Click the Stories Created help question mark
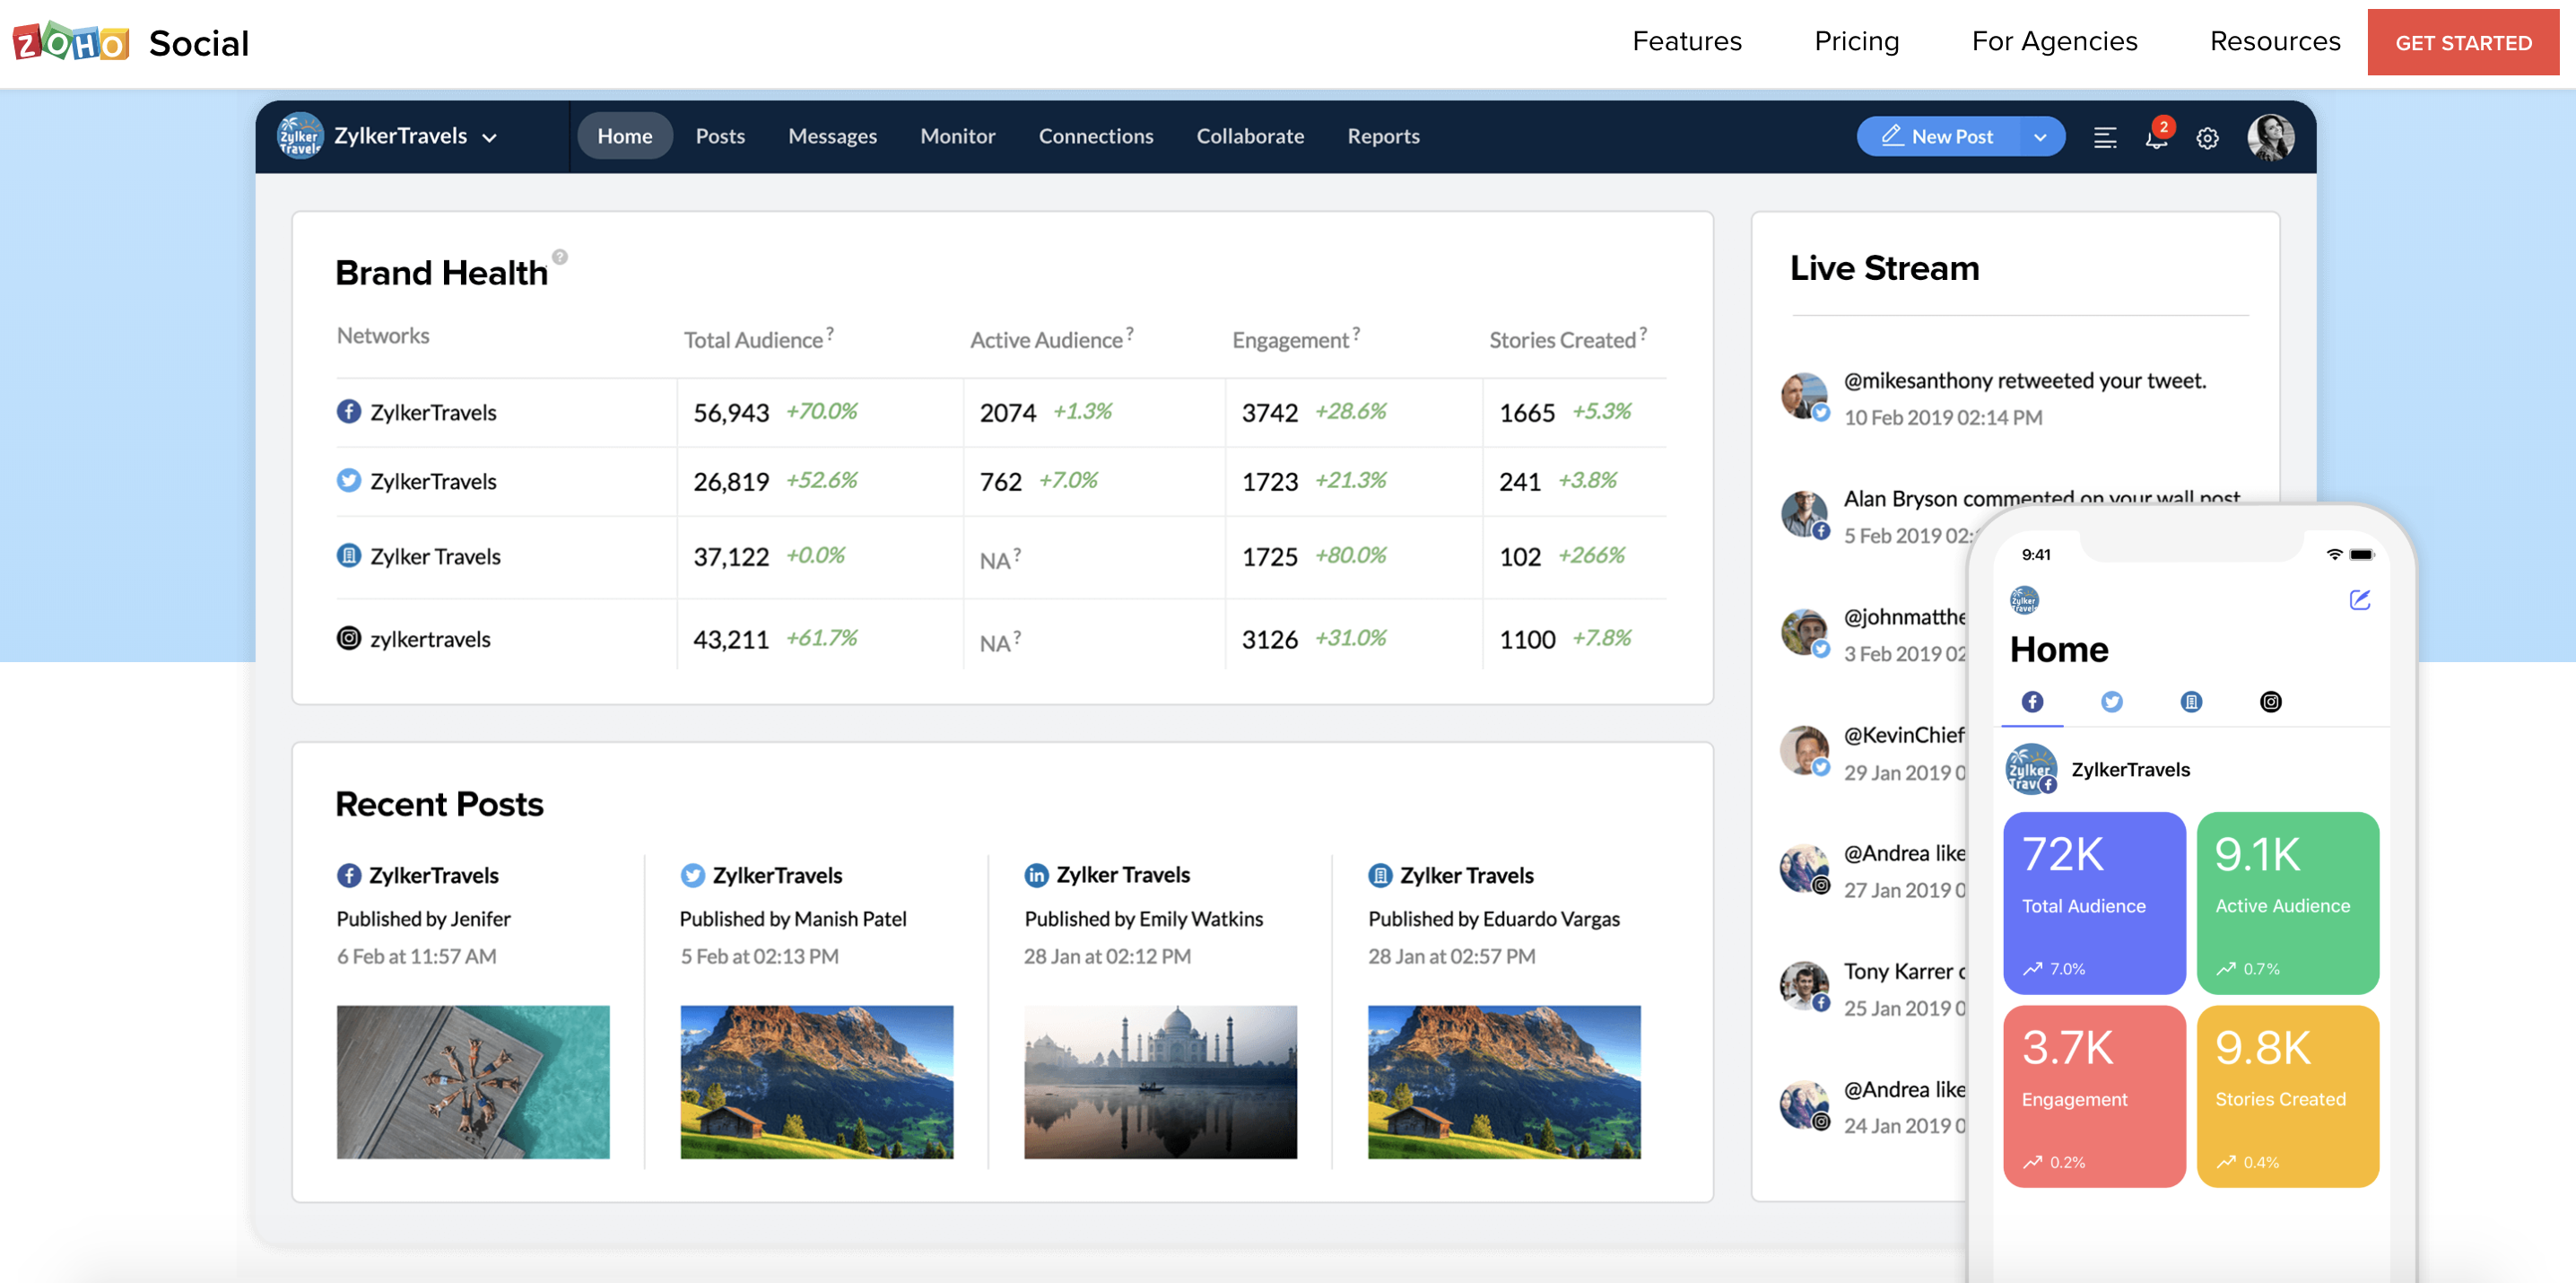 tap(1643, 332)
